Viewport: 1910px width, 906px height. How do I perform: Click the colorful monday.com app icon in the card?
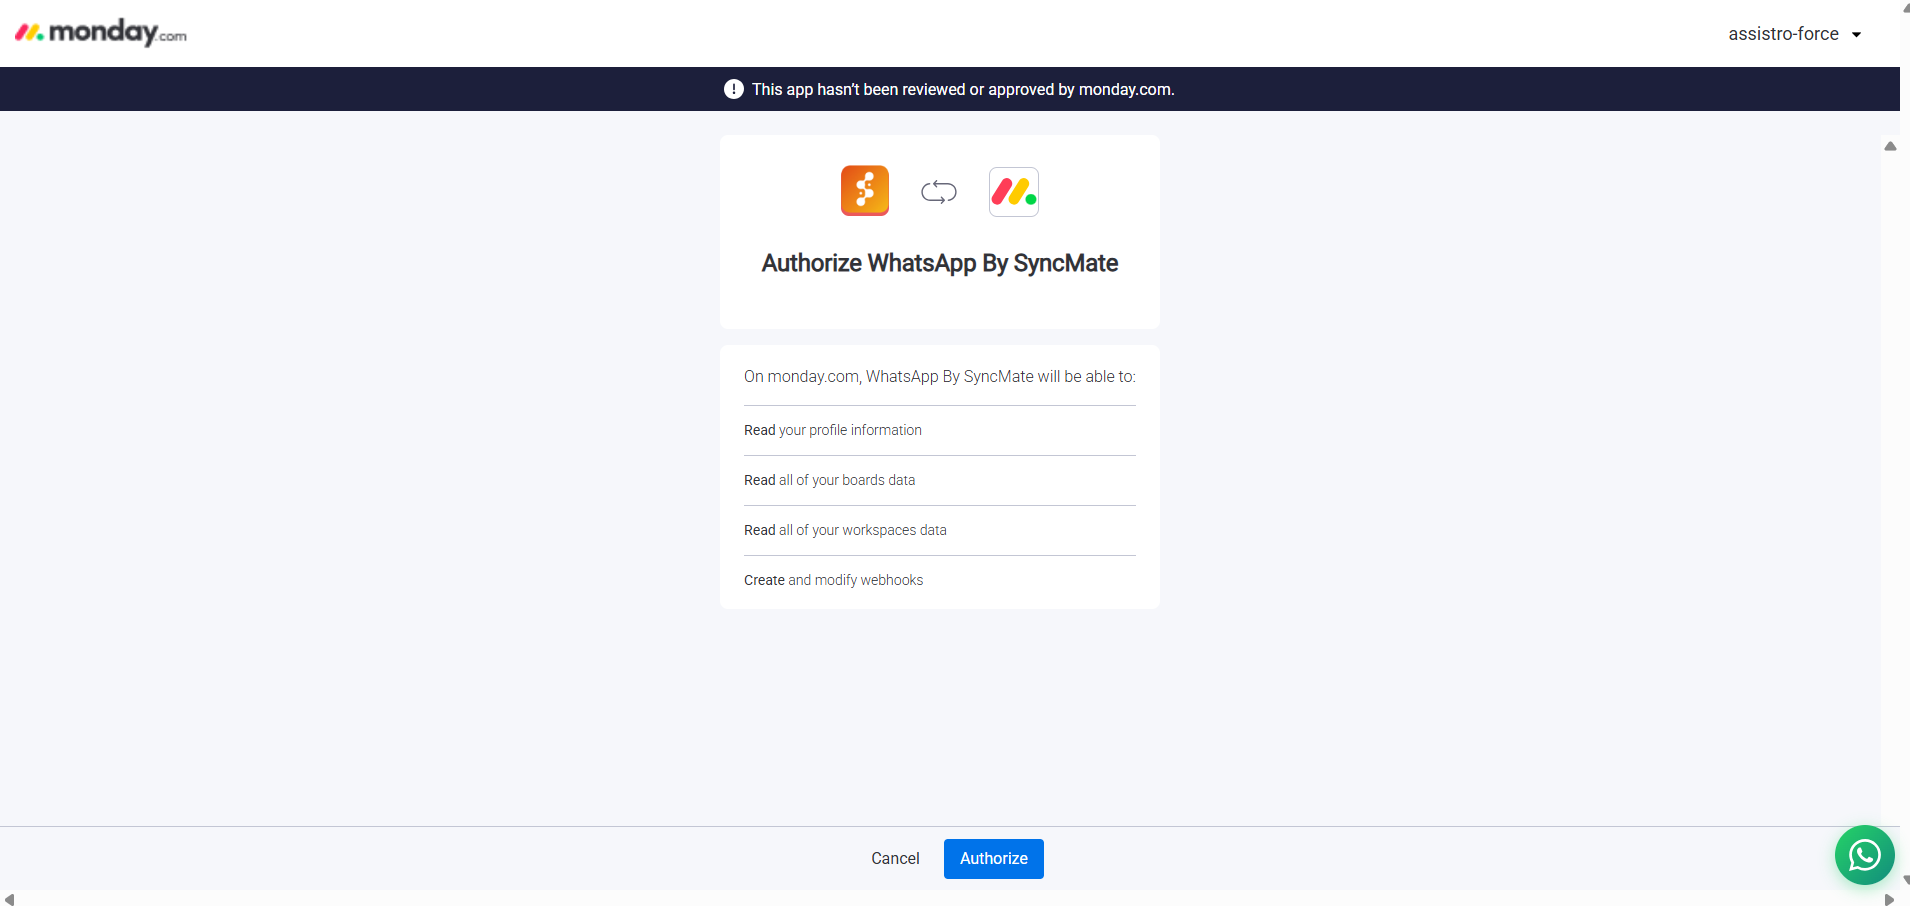coord(1013,192)
